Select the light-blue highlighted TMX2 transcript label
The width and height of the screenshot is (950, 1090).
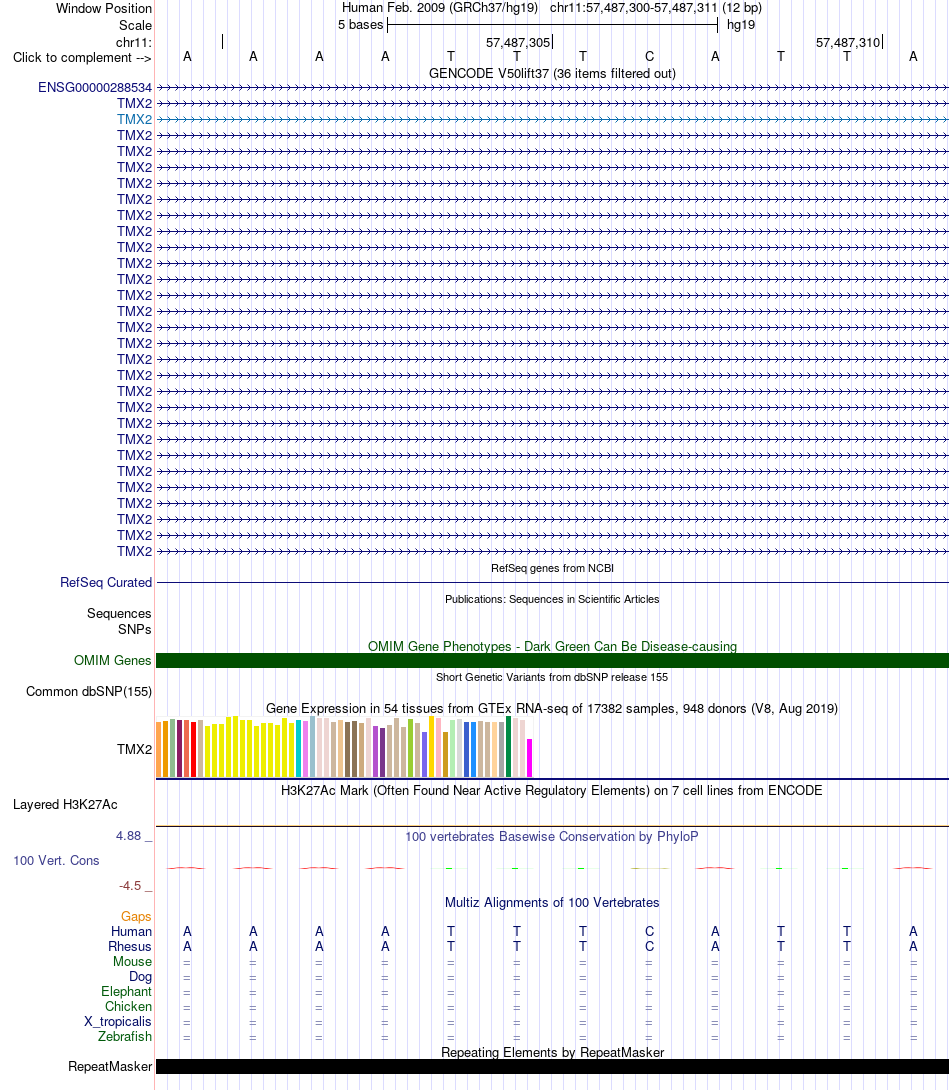coord(134,120)
